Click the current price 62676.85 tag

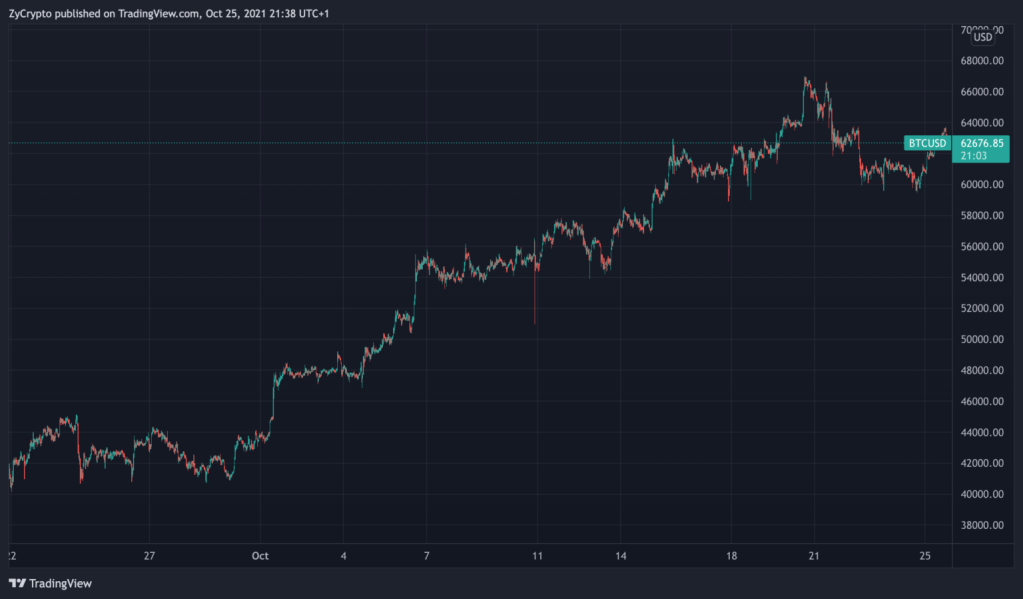click(x=981, y=143)
